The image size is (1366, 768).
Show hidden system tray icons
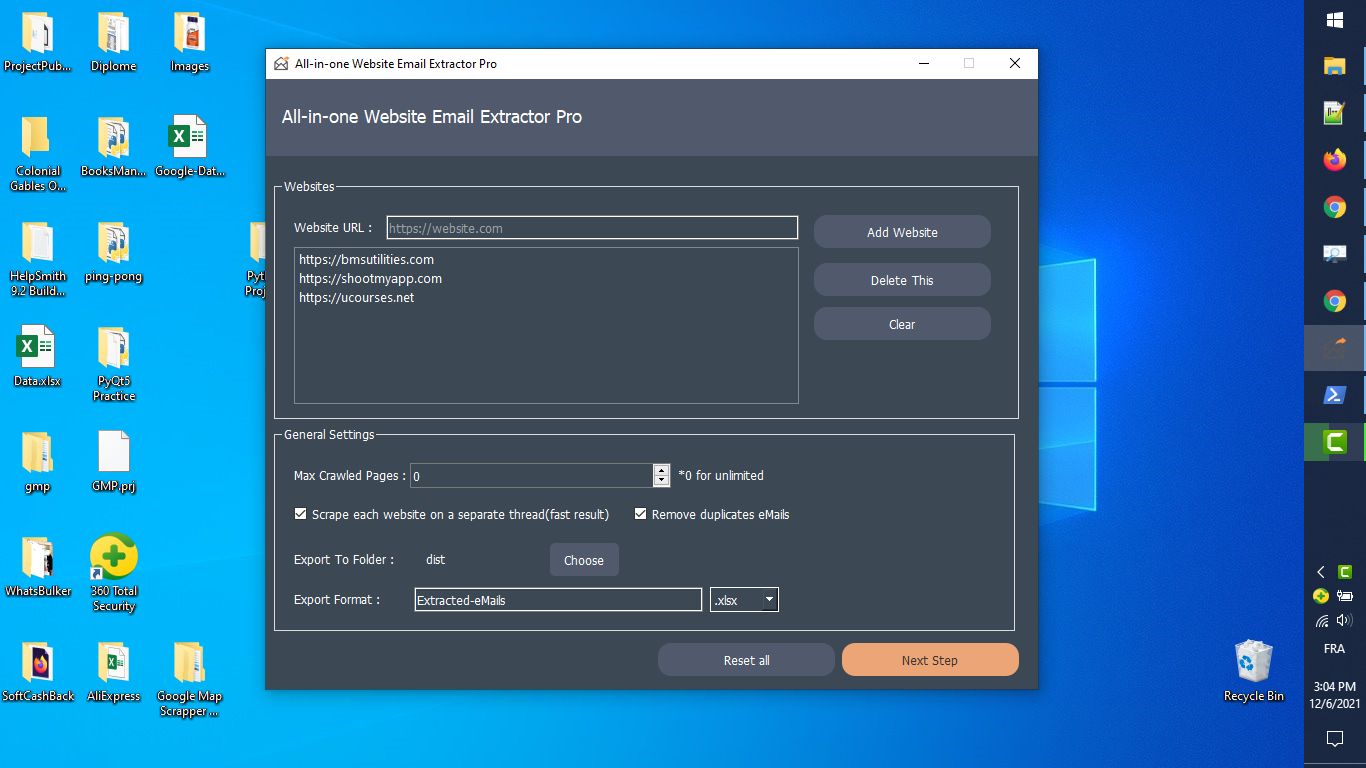[1321, 572]
